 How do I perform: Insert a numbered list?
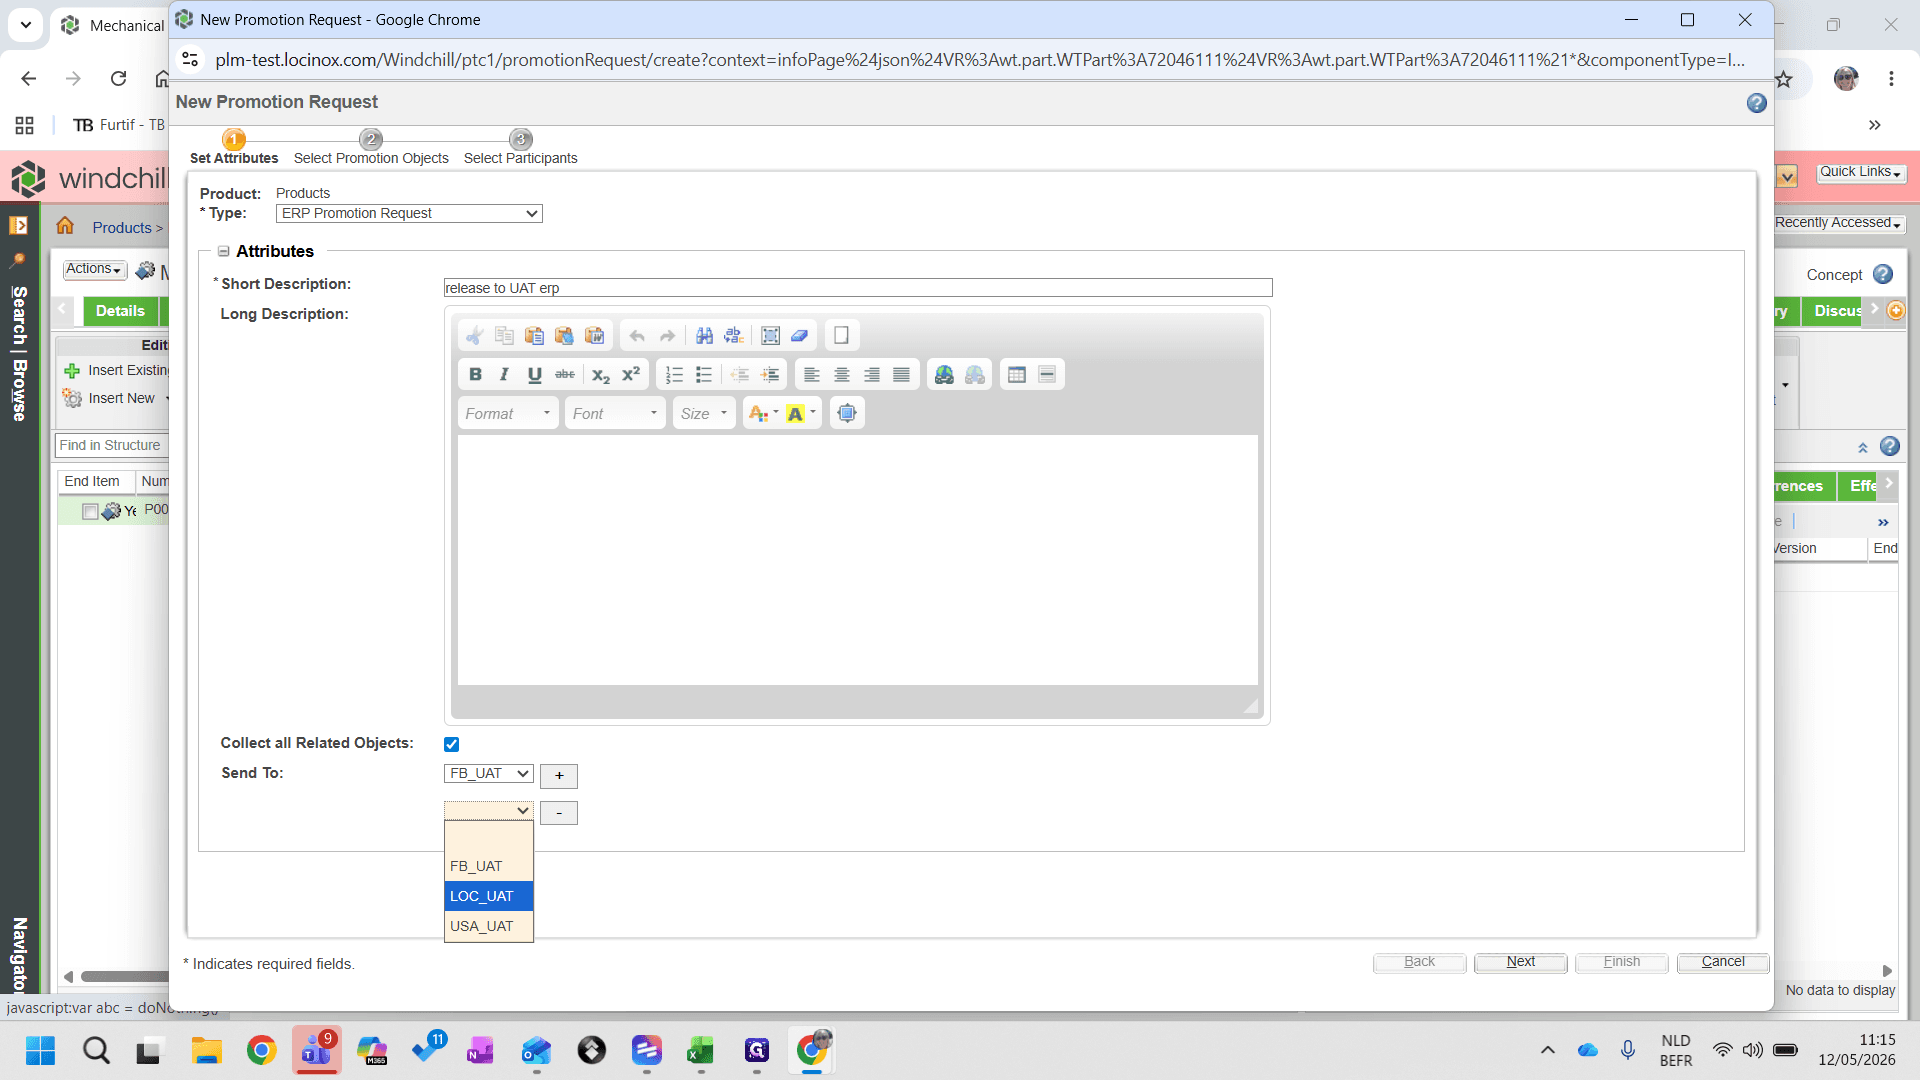point(674,375)
